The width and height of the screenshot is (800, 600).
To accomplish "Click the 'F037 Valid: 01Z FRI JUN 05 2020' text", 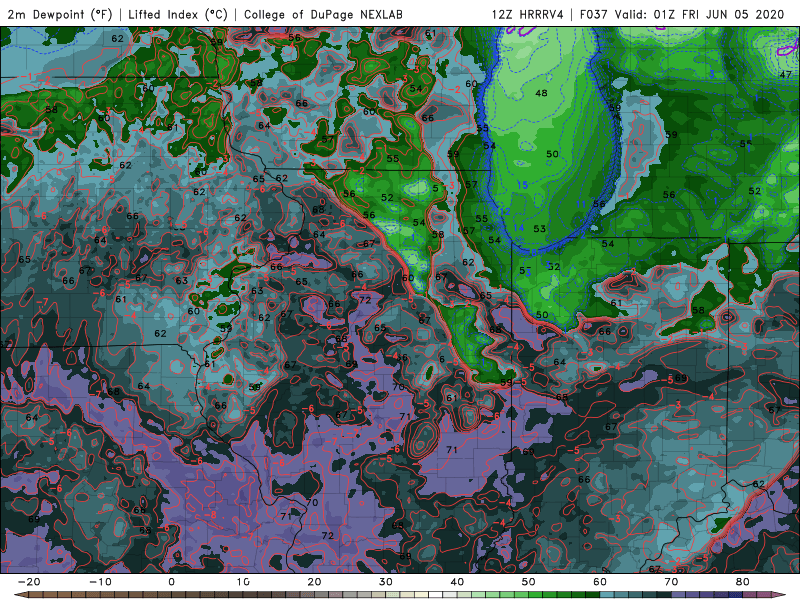I will 682,15.
